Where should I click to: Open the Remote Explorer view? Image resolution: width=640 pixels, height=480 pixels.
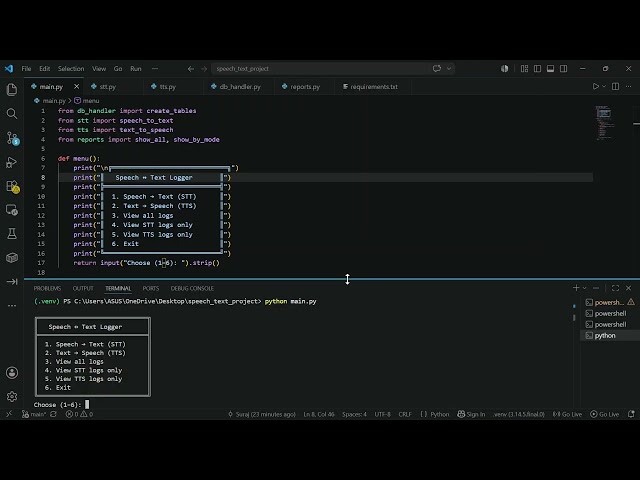click(x=12, y=210)
